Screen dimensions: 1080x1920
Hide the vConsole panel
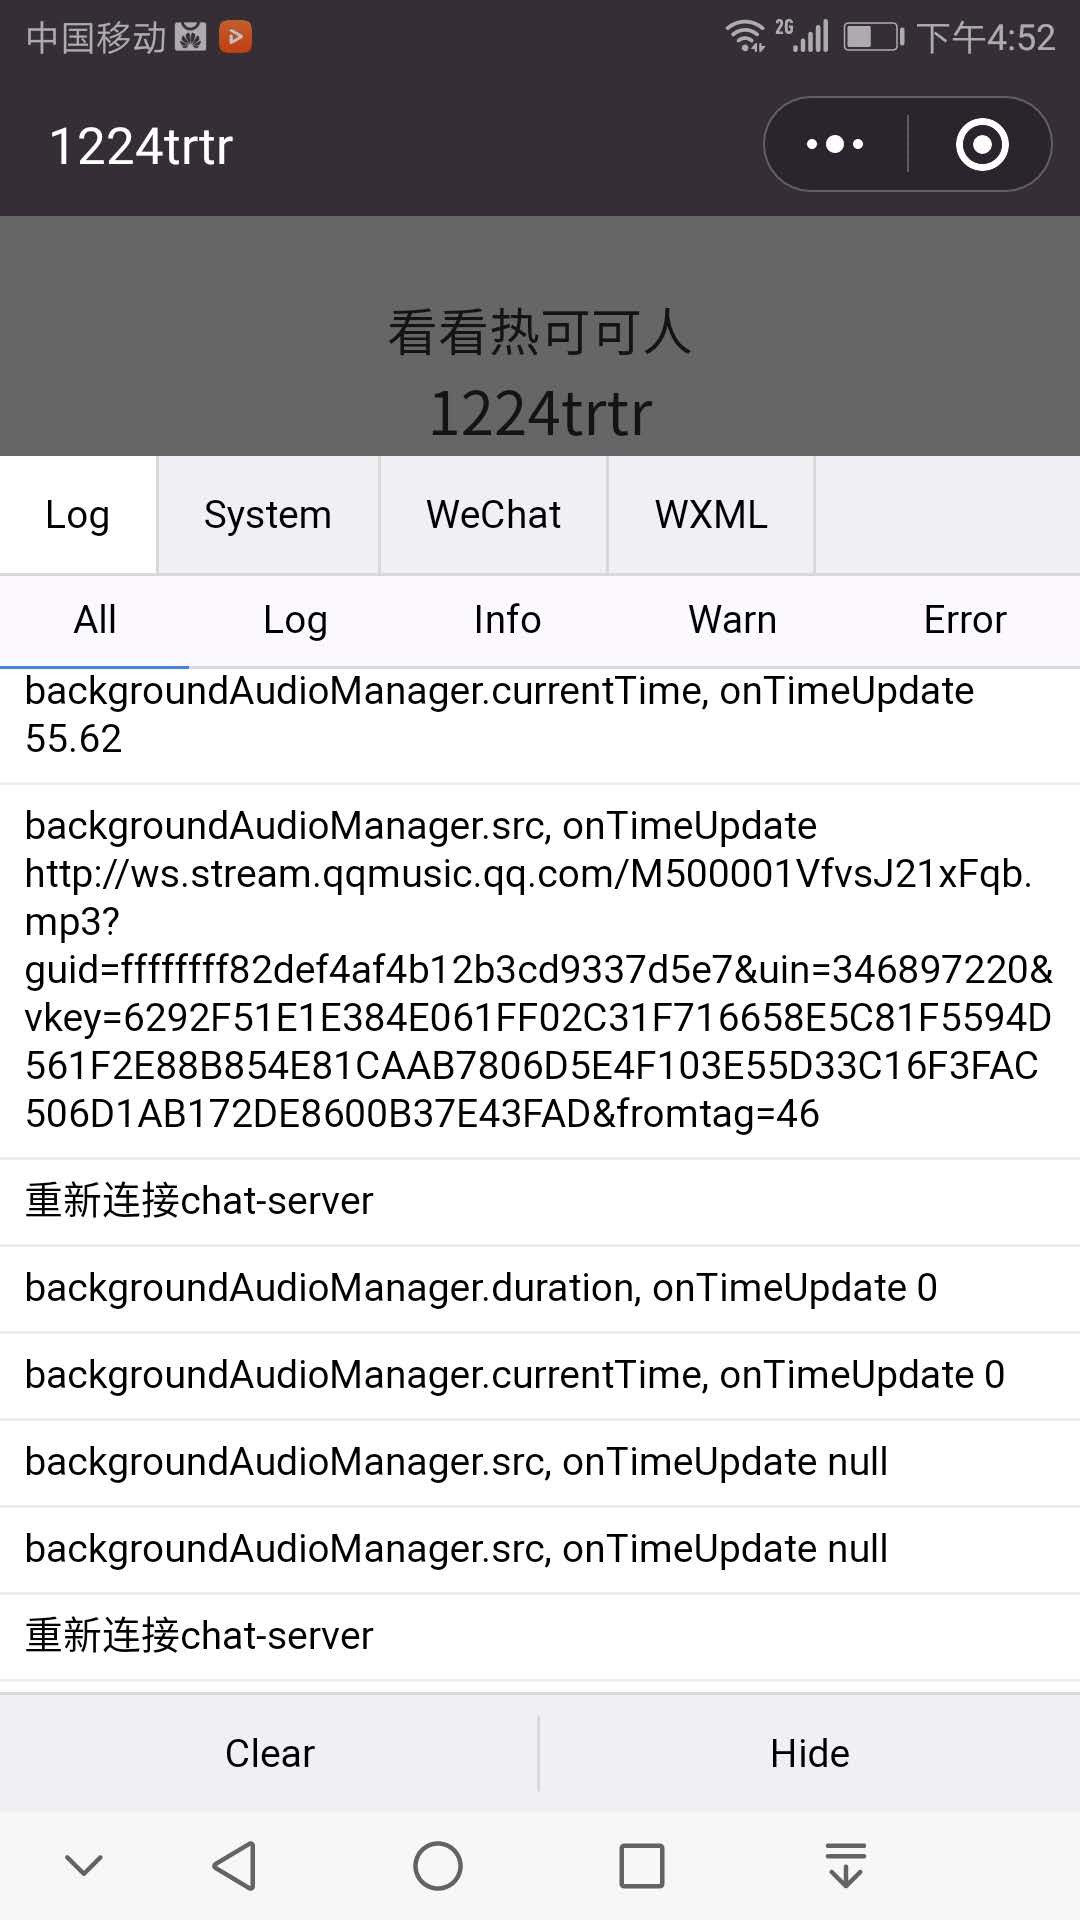point(810,1753)
